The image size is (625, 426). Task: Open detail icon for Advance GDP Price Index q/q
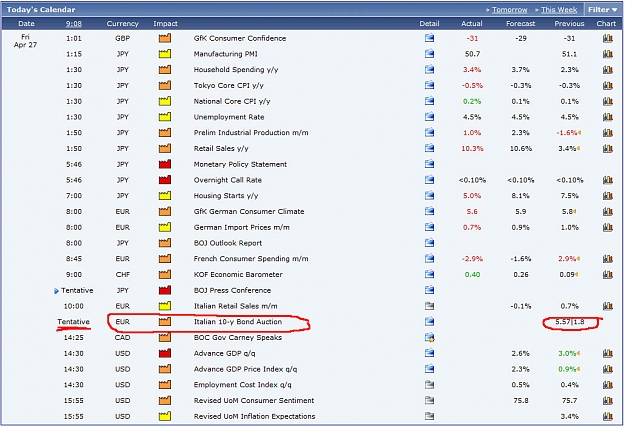(x=429, y=369)
